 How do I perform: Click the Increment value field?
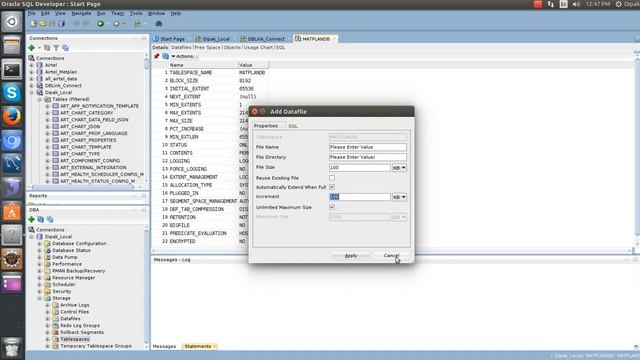pyautogui.click(x=360, y=197)
